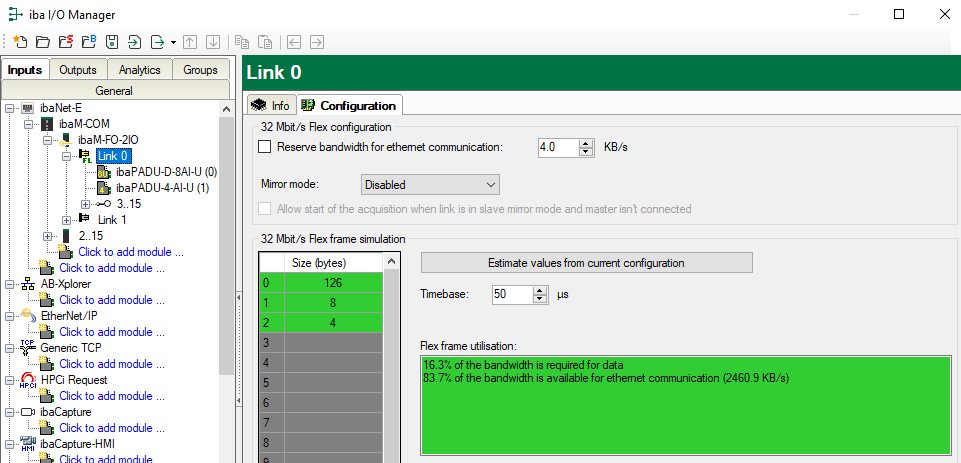Expand the 3..15 tree node
Viewport: 961px width, 463px height.
[85, 204]
